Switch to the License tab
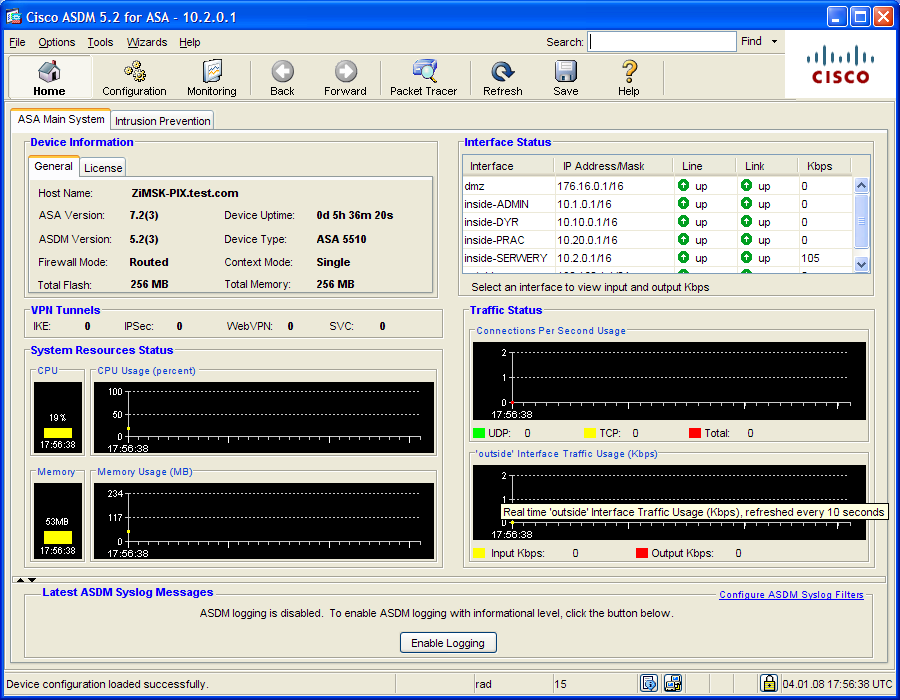Viewport: 900px width, 700px height. tap(103, 168)
